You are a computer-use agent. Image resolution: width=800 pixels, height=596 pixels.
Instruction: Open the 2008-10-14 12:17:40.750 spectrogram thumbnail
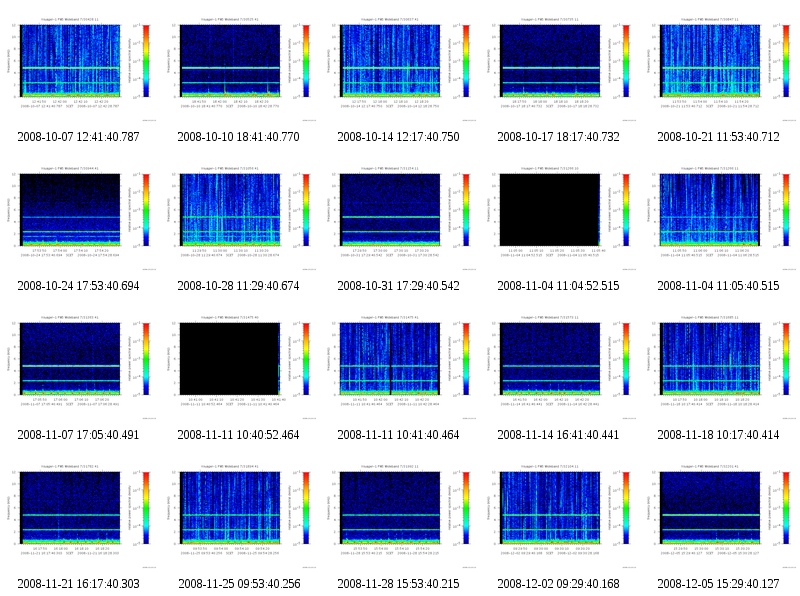[398, 69]
